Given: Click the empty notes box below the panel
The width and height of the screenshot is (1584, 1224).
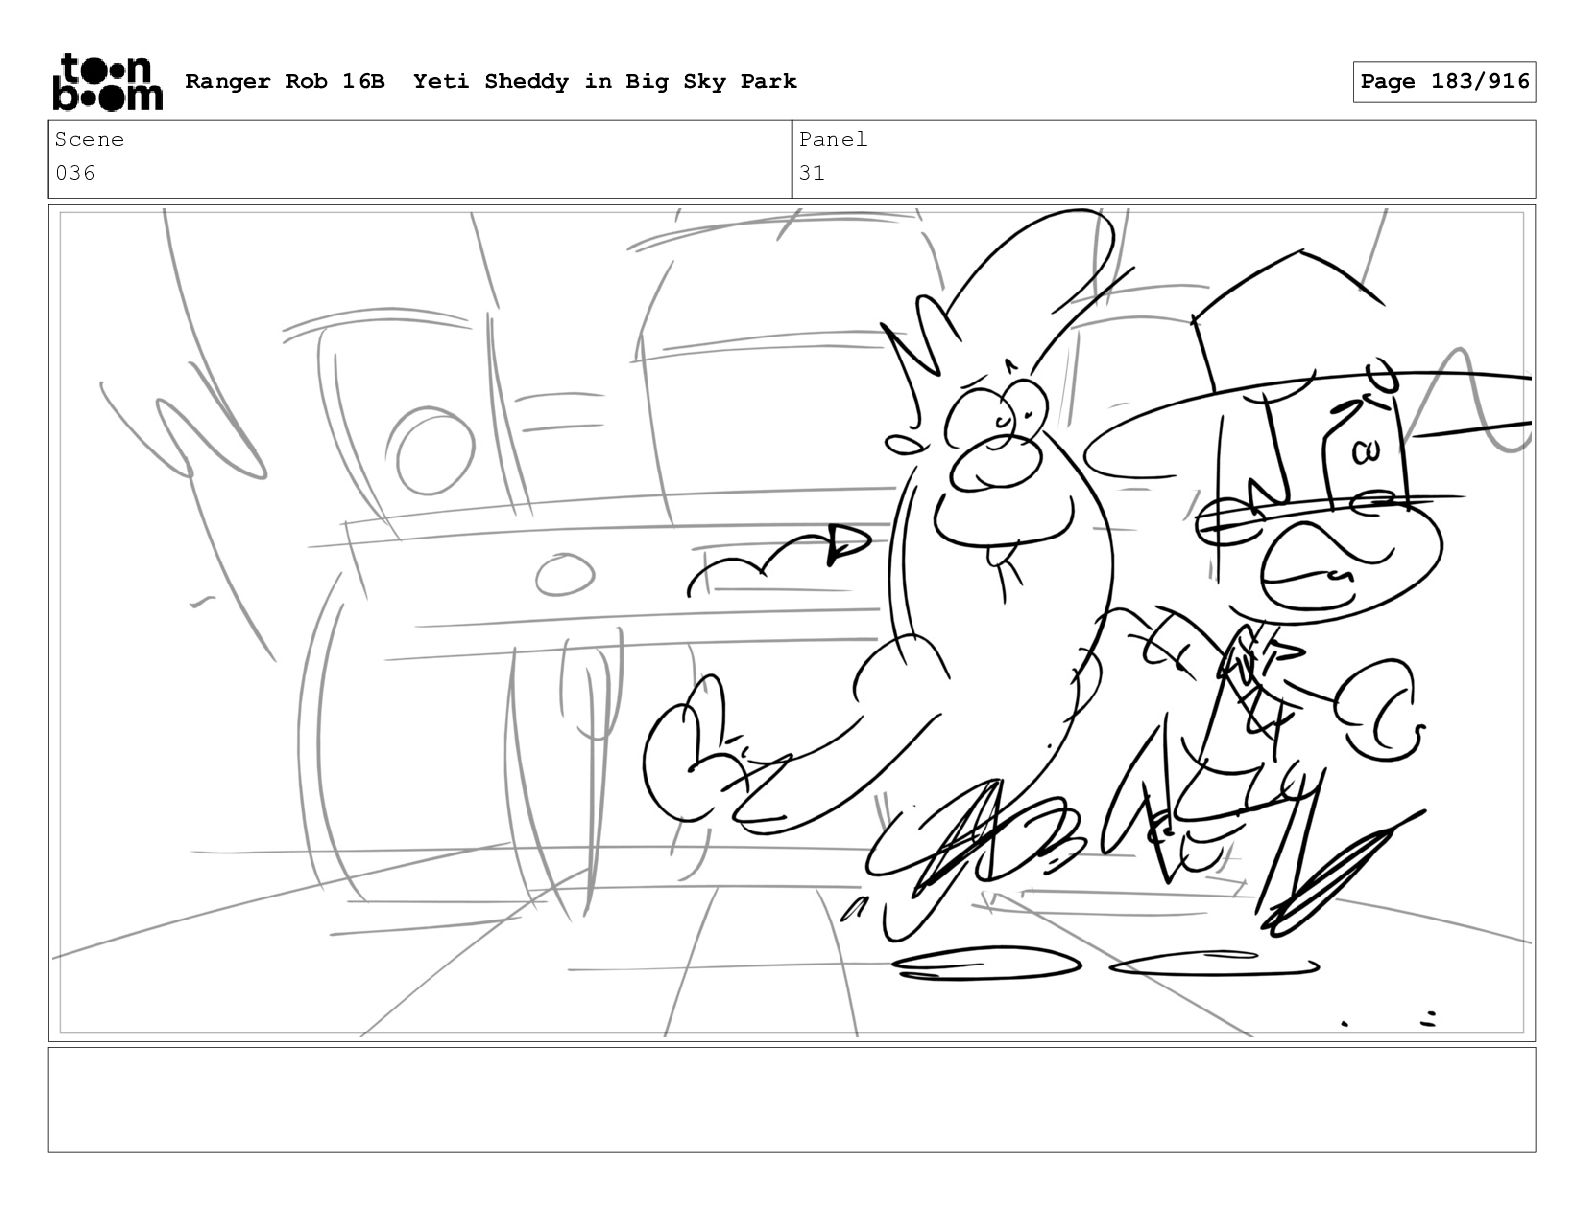Looking at the screenshot, I should 792,1100.
